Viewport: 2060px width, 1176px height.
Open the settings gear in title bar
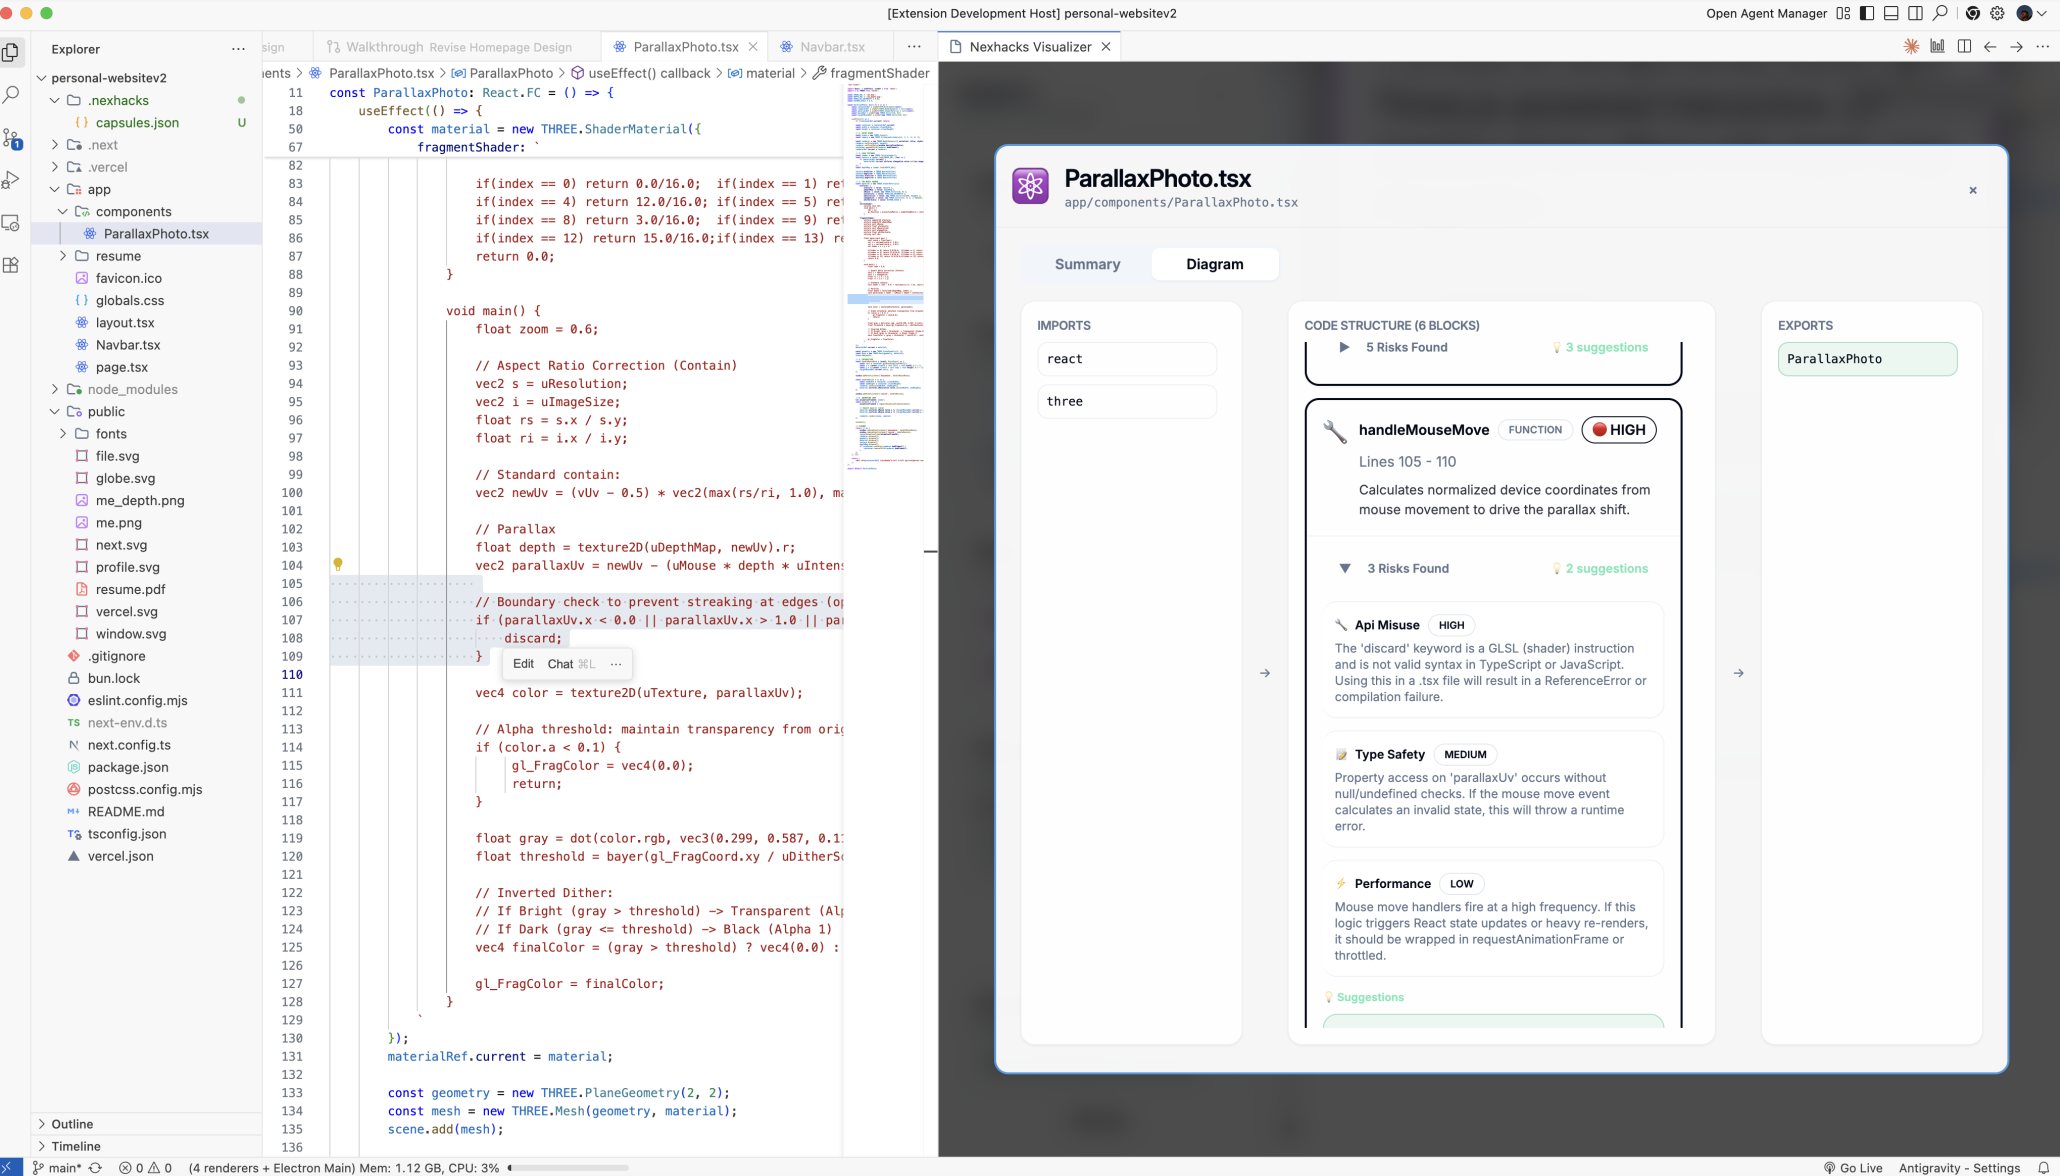click(1997, 14)
